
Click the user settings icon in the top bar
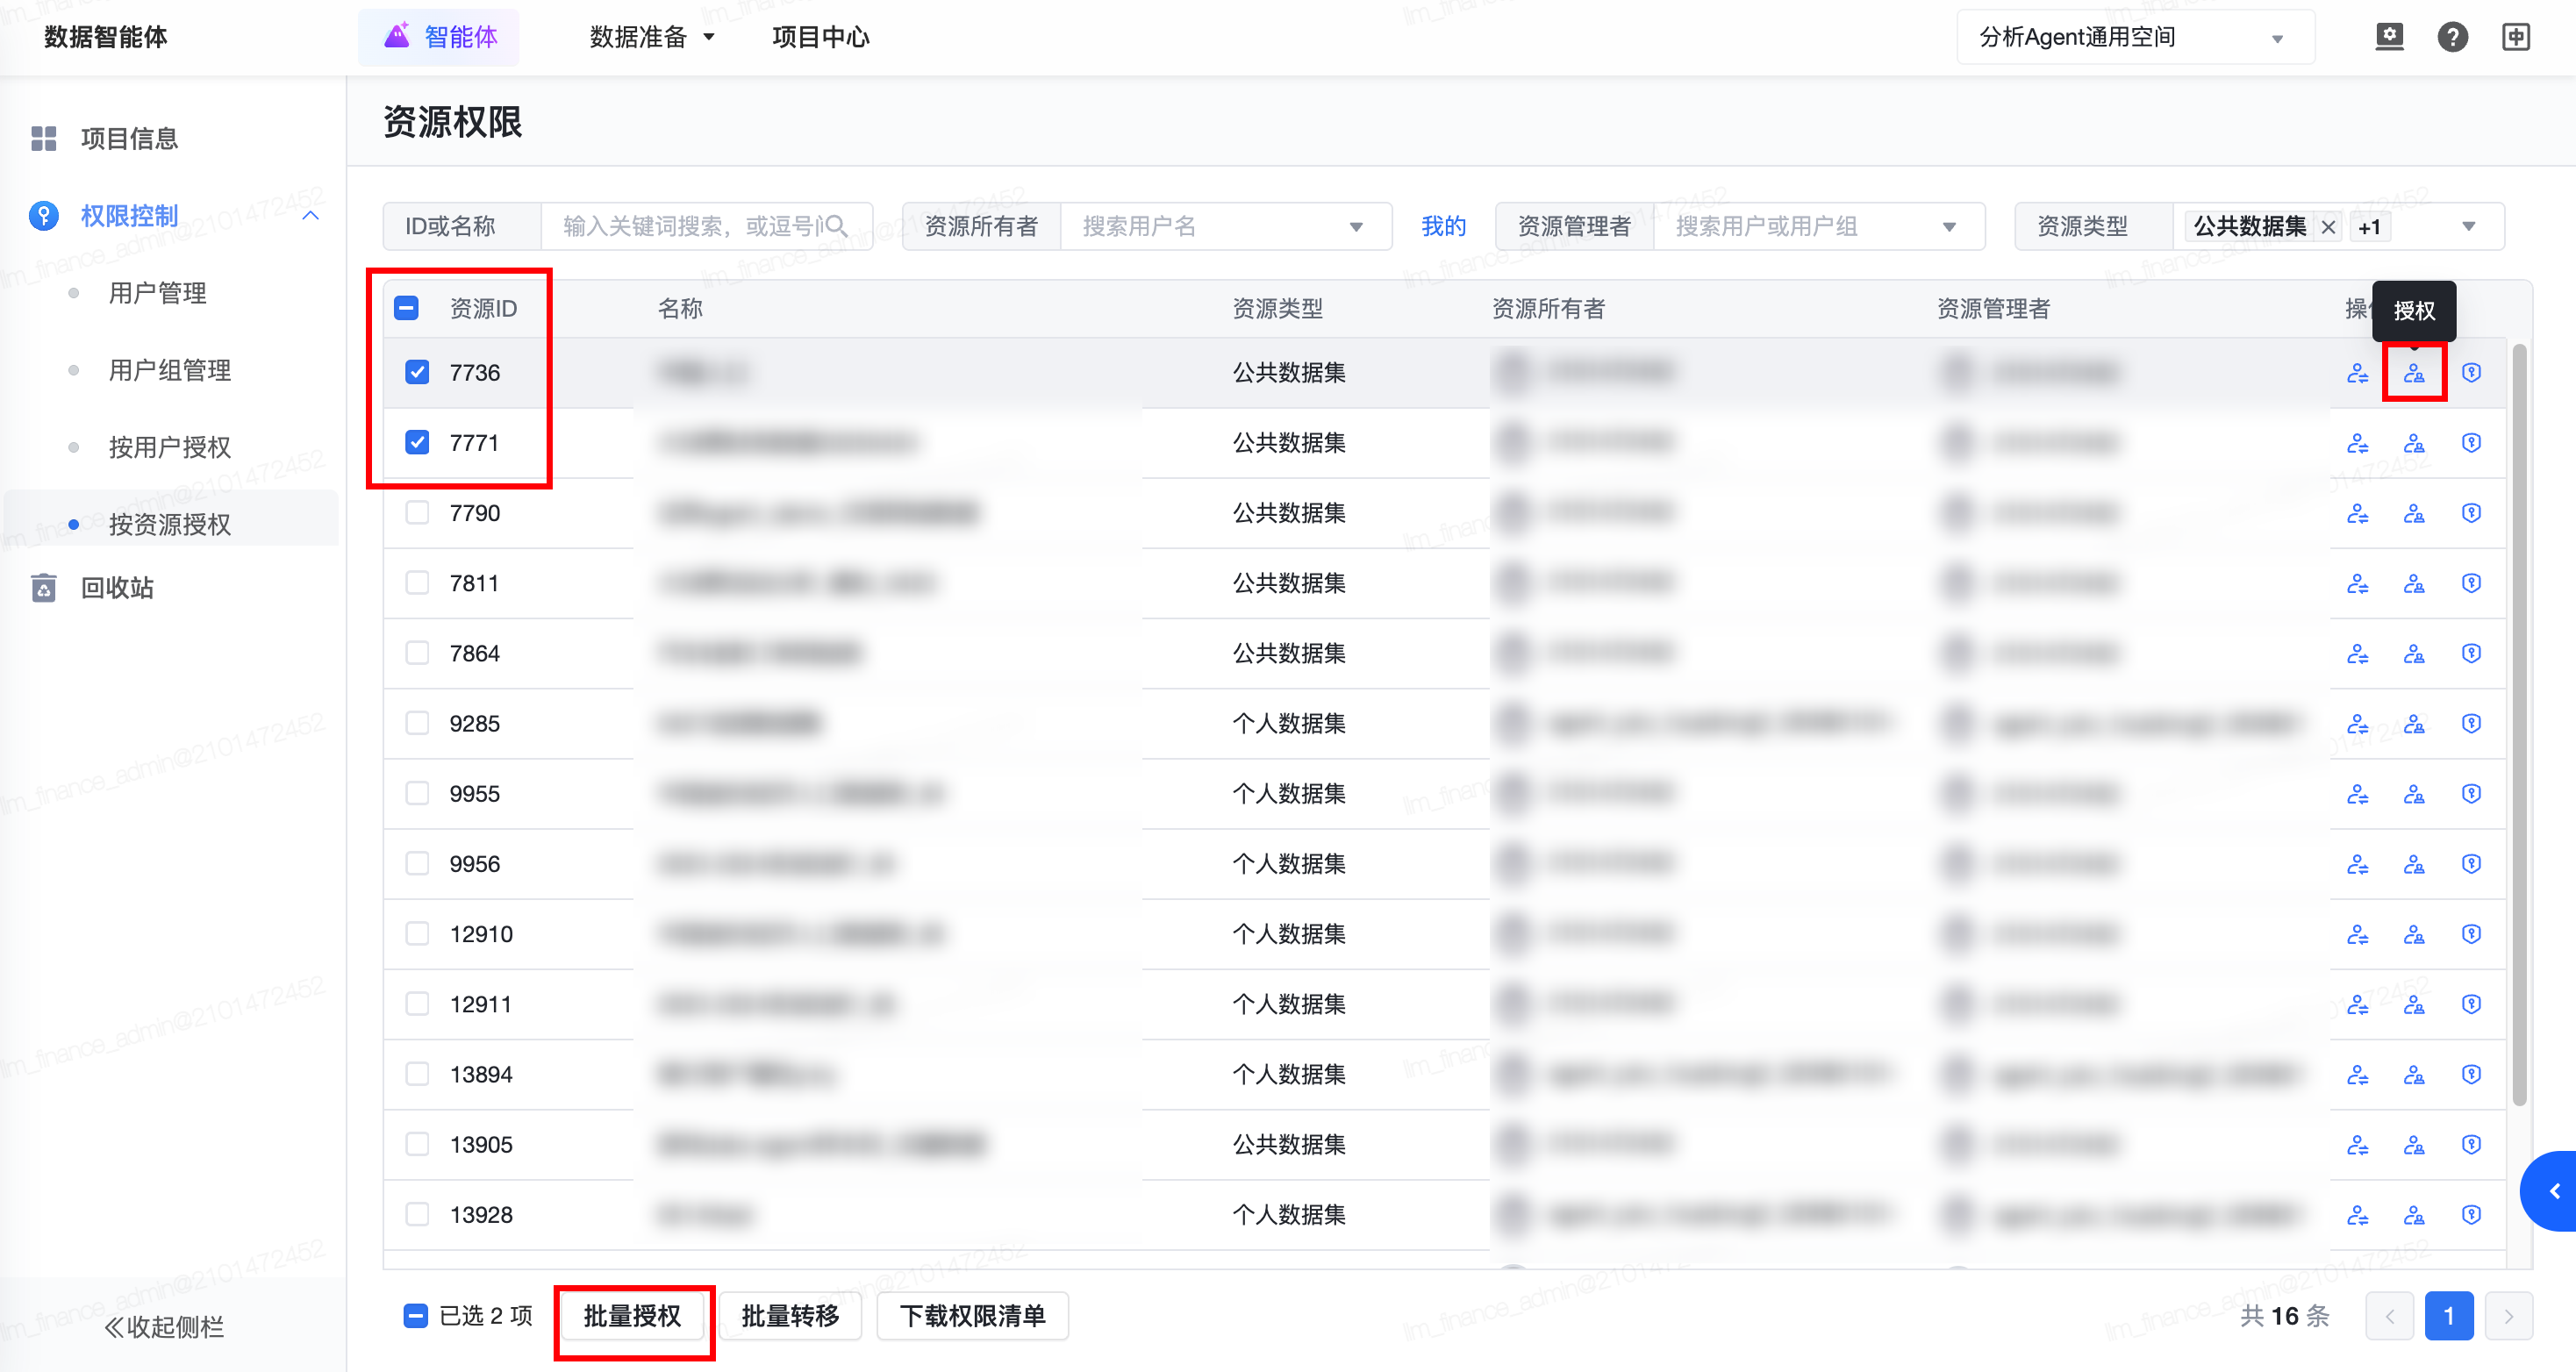[2389, 37]
